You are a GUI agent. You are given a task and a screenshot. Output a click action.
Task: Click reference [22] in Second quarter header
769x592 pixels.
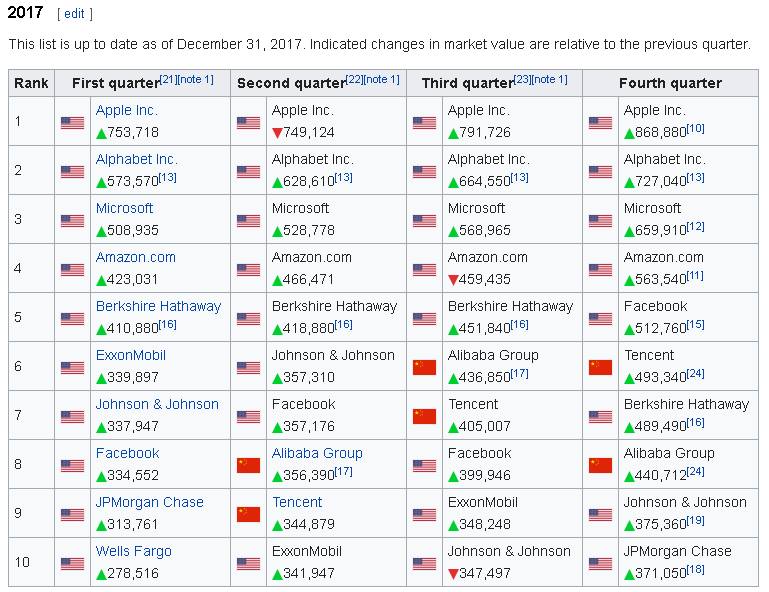[x=354, y=79]
